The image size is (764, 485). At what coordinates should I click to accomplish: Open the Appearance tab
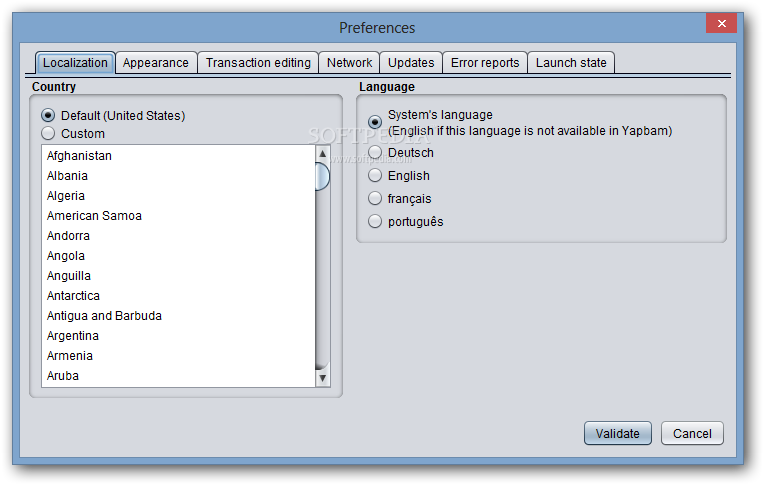pos(156,63)
